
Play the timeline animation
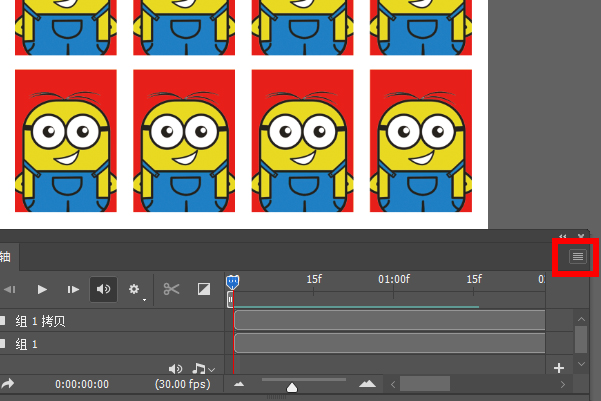[42, 289]
